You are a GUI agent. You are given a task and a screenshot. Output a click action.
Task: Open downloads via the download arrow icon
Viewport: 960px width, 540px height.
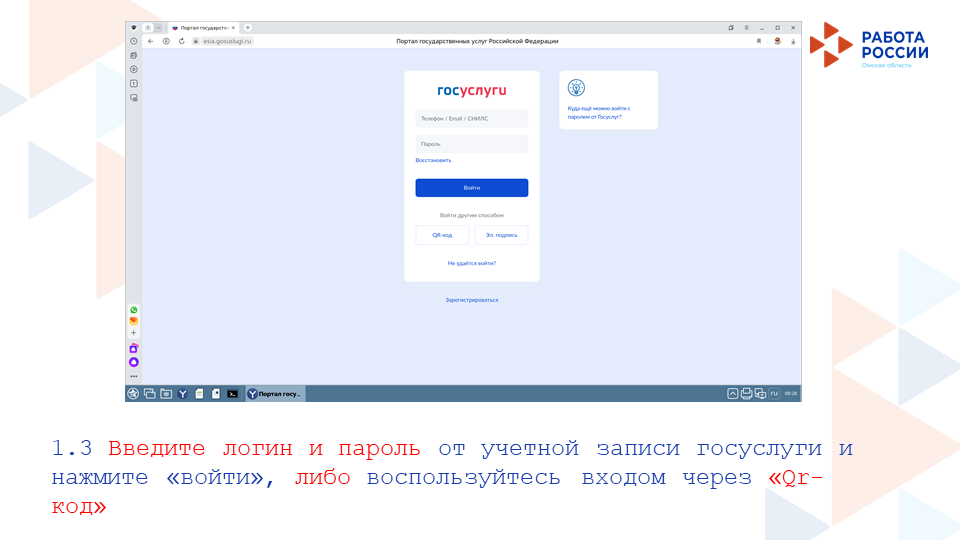pyautogui.click(x=793, y=41)
